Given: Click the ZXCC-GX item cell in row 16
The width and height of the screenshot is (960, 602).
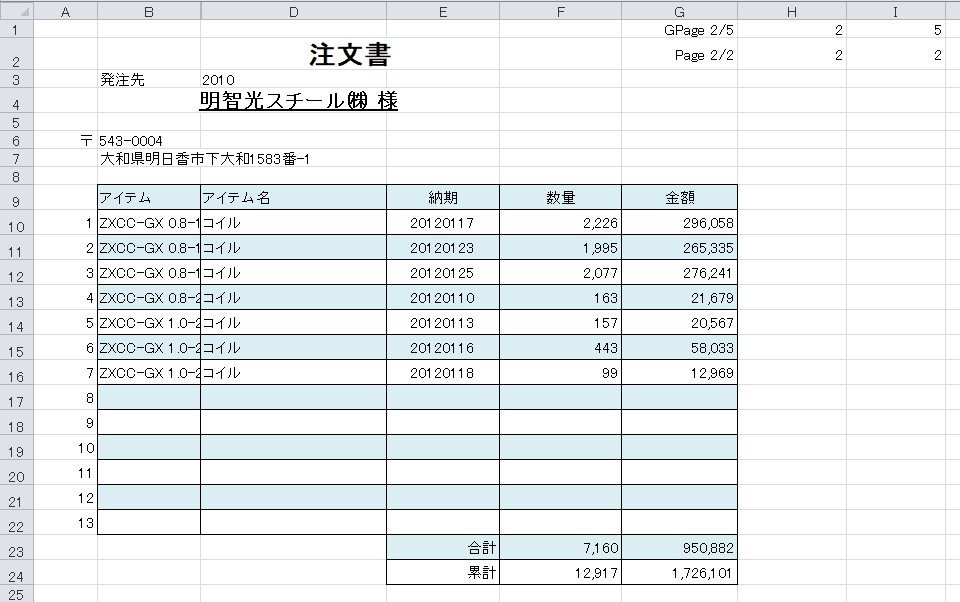Looking at the screenshot, I should tap(149, 372).
